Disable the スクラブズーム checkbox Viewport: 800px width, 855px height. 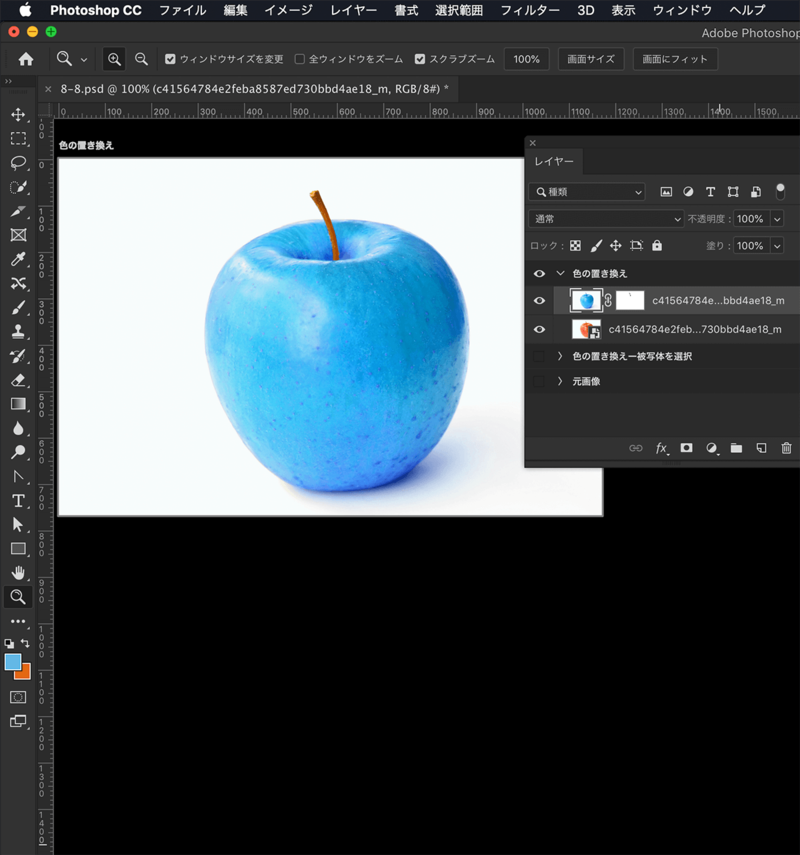(418, 59)
